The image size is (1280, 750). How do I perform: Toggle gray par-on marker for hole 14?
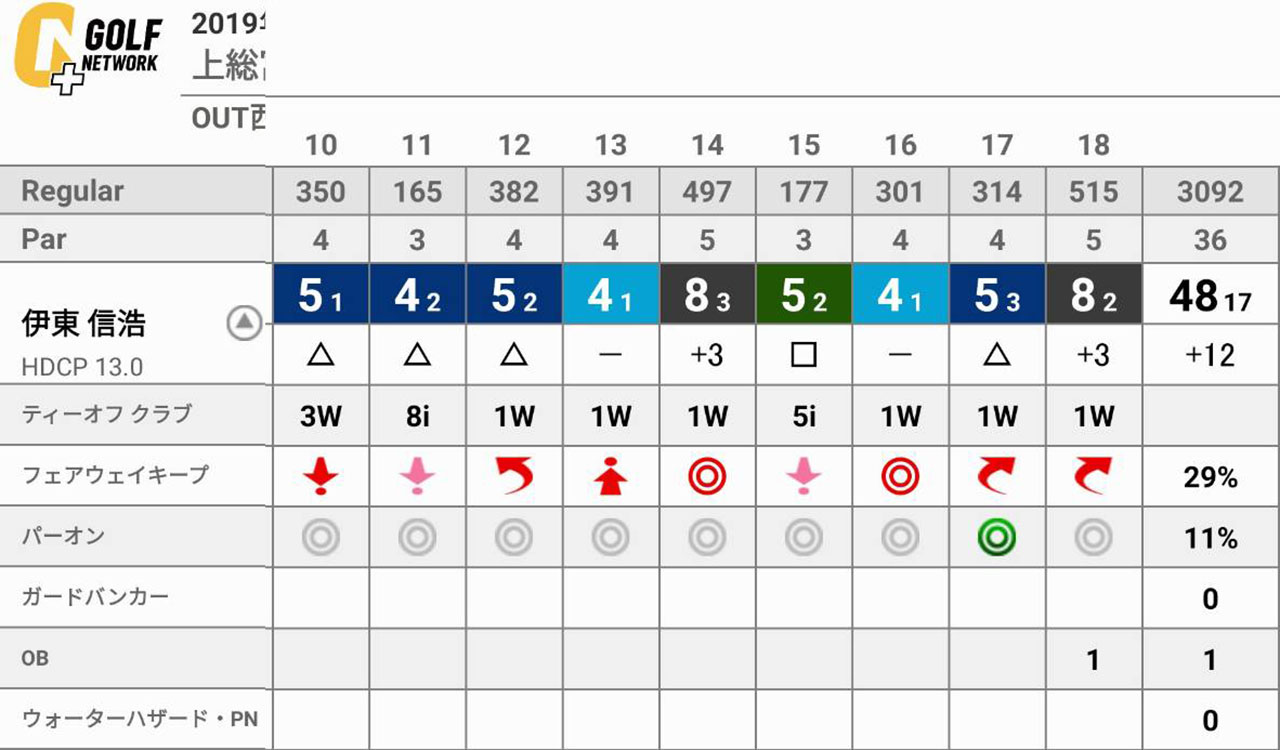(707, 538)
